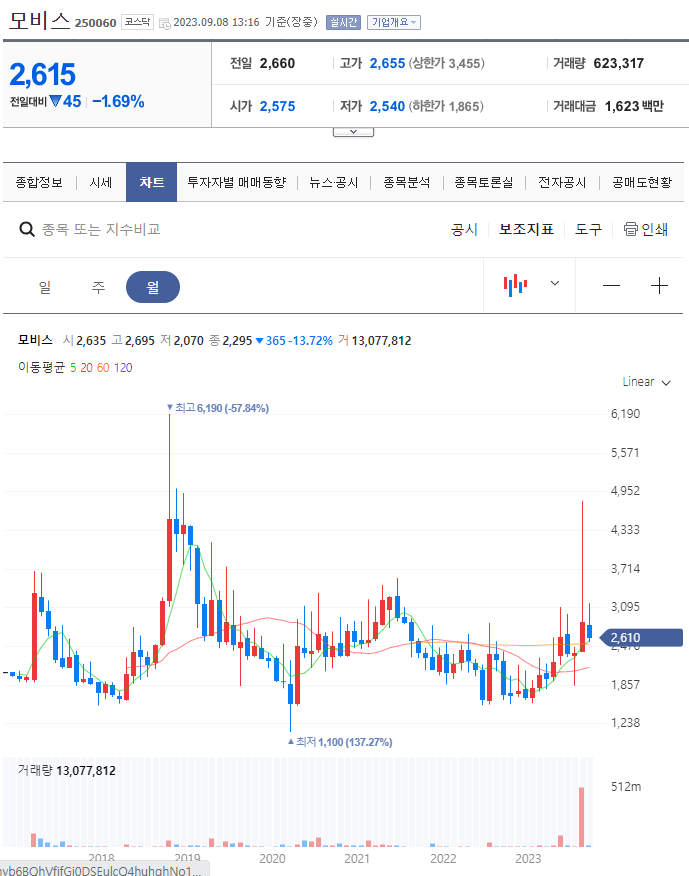Expand the quote summary panel chevron
The width and height of the screenshot is (689, 876).
353,132
